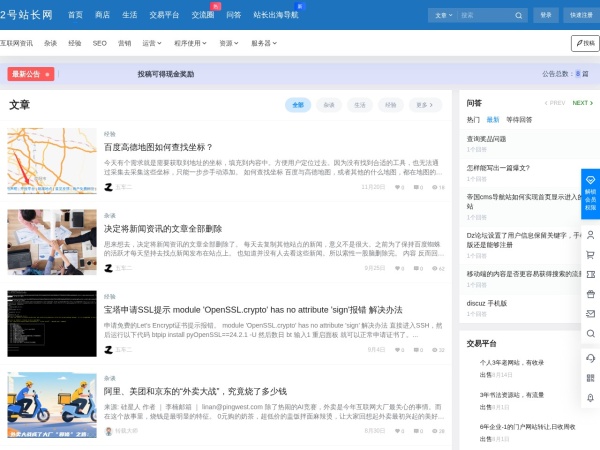This screenshot has width=600, height=450.
Task: Expand the 资源 submenu
Action: click(x=228, y=43)
